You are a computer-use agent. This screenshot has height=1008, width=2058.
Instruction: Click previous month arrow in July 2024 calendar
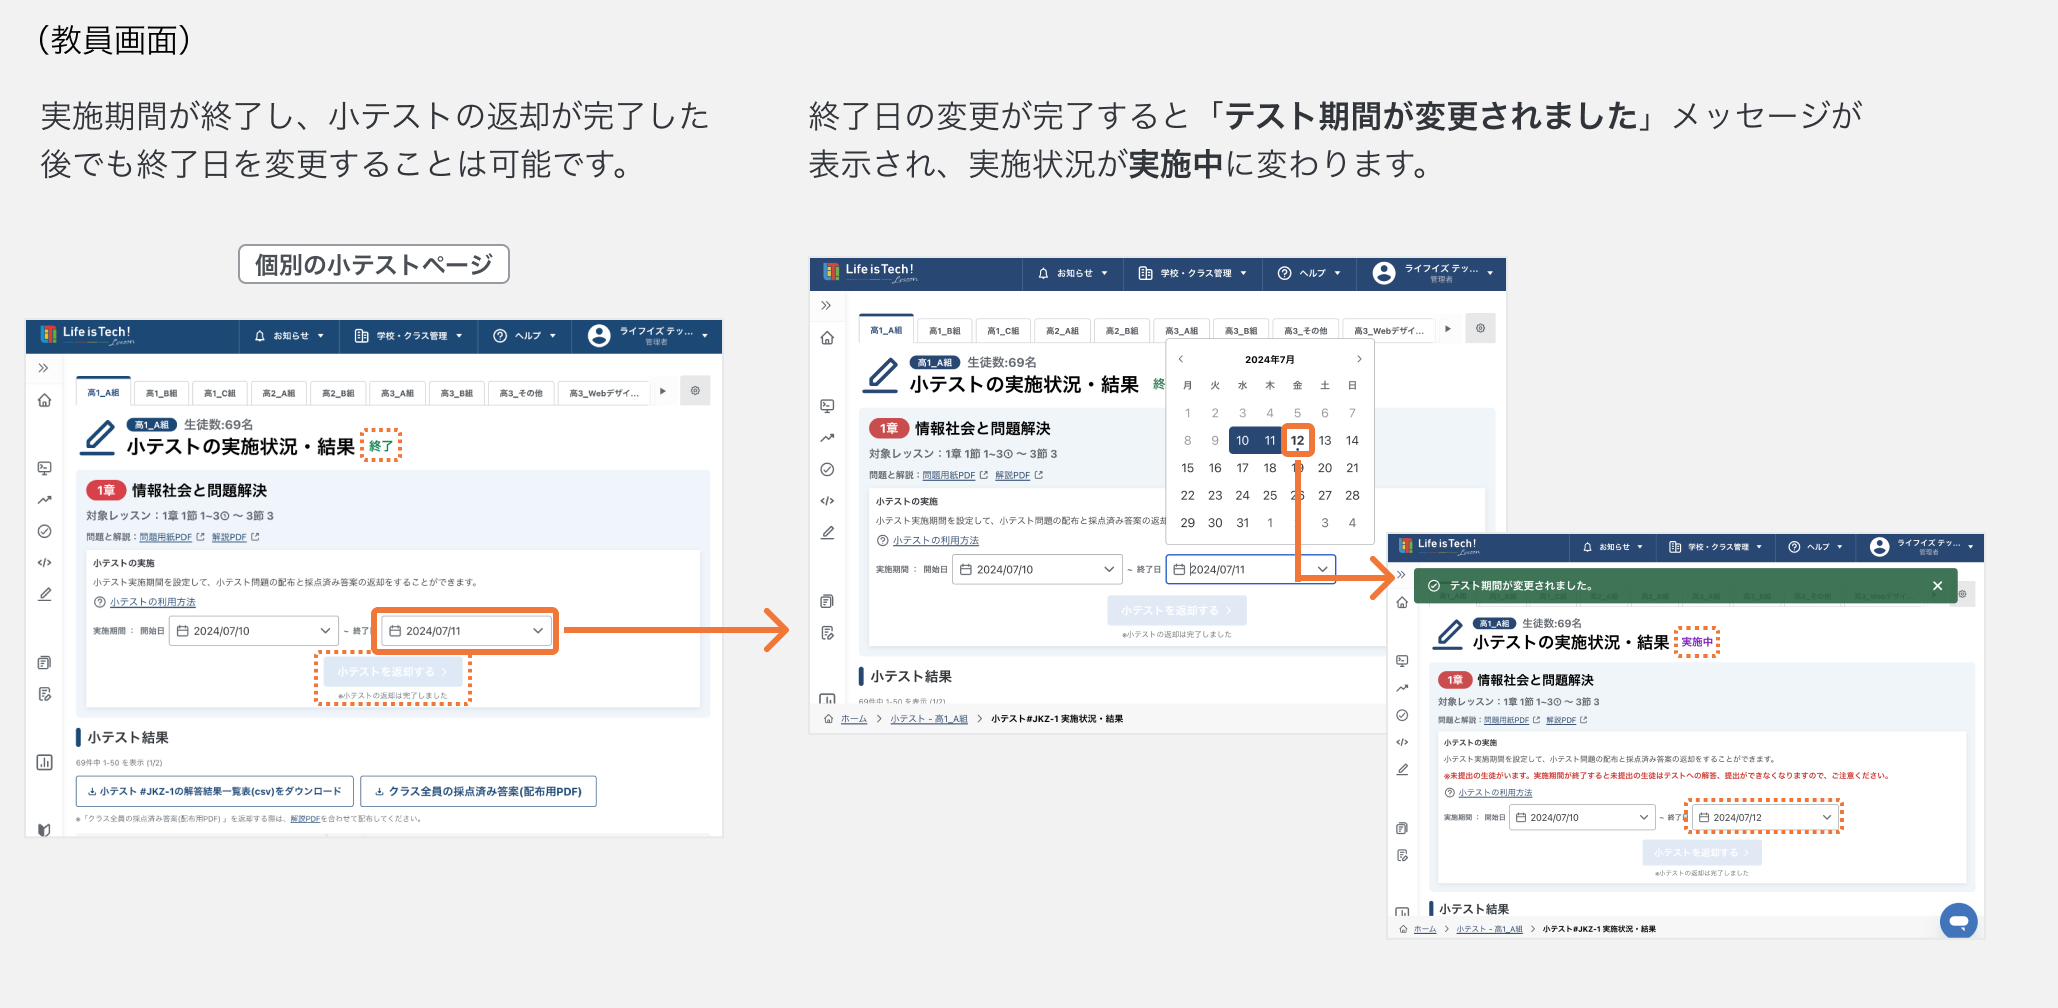coord(1181,359)
